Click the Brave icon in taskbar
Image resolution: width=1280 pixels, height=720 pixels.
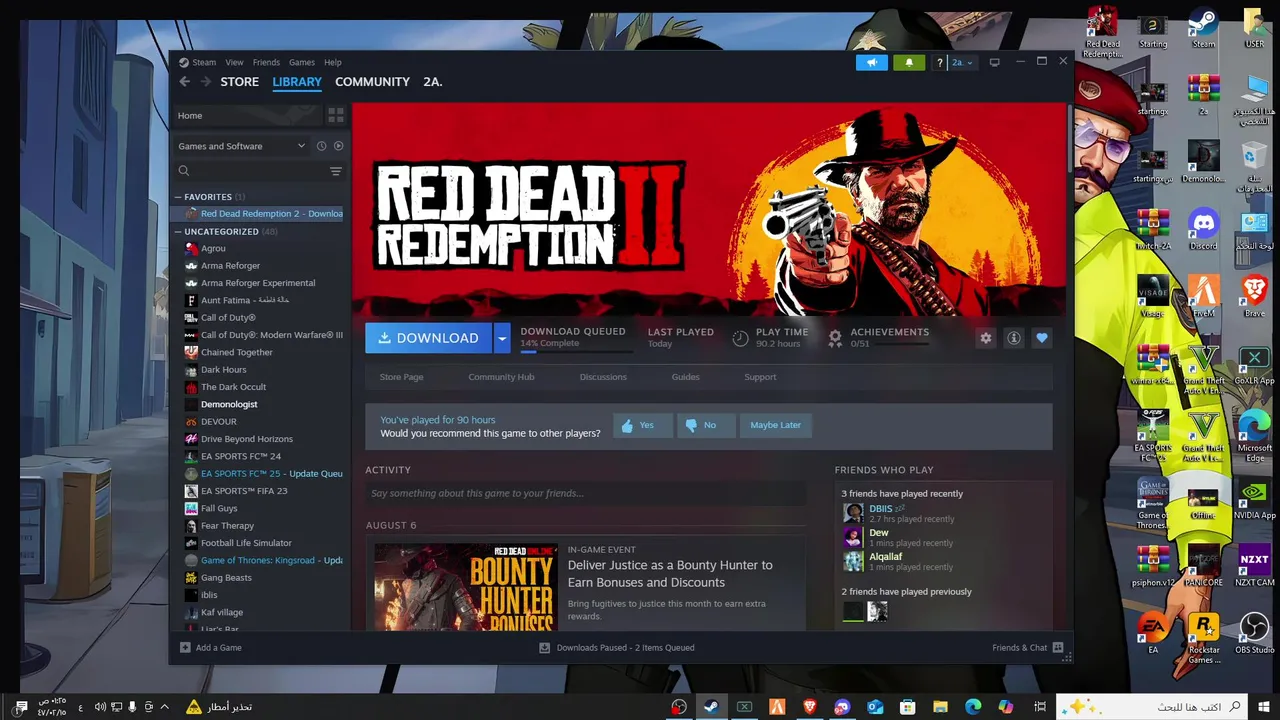pos(809,707)
